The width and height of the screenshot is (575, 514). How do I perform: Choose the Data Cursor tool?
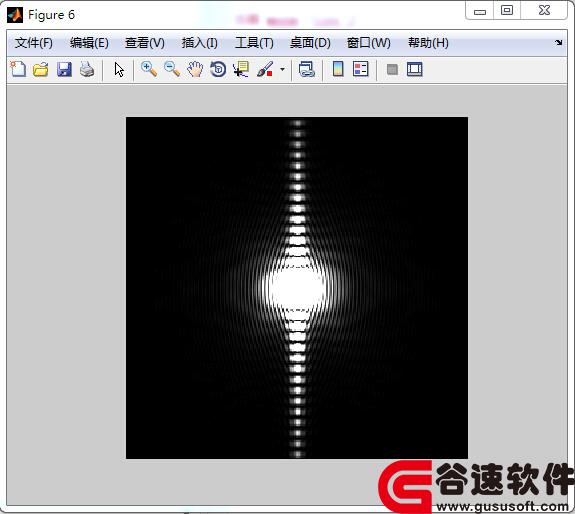click(241, 69)
